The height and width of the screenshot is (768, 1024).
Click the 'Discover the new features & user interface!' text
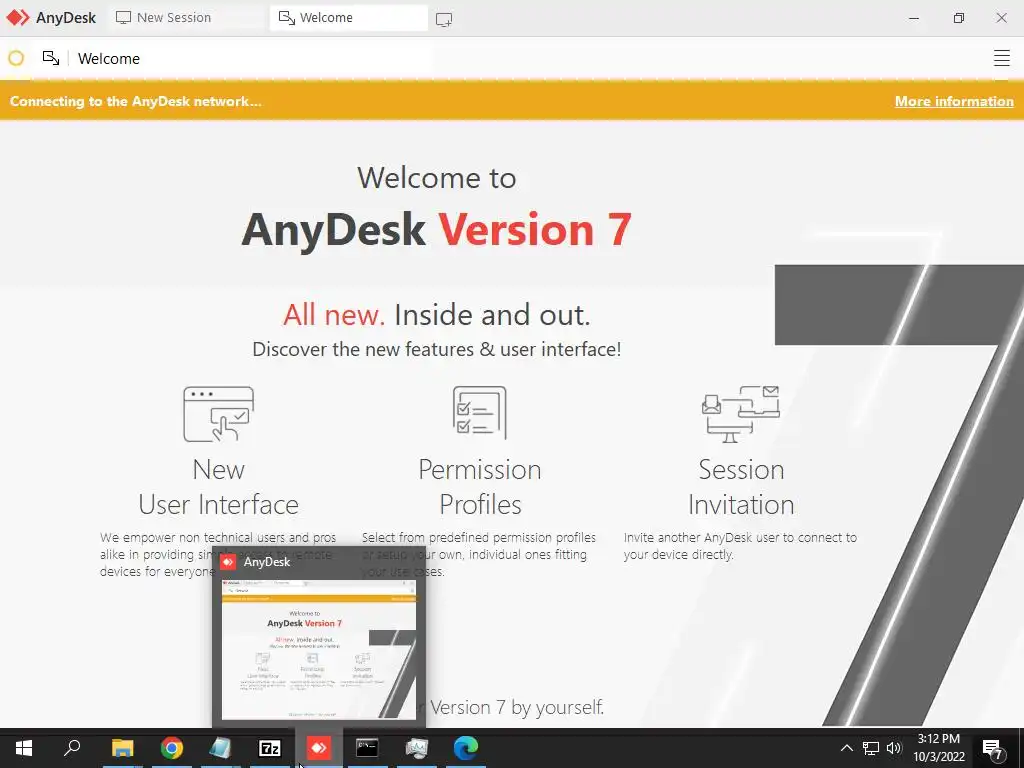[x=436, y=349]
